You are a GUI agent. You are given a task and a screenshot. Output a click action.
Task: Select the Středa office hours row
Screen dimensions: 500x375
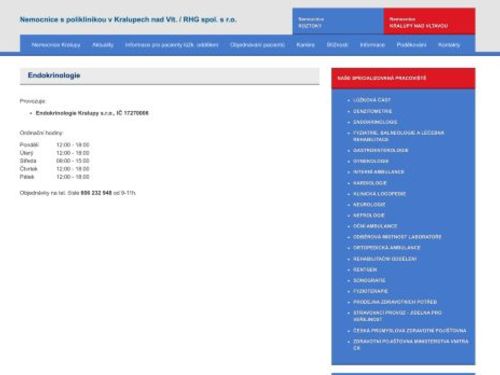55,161
